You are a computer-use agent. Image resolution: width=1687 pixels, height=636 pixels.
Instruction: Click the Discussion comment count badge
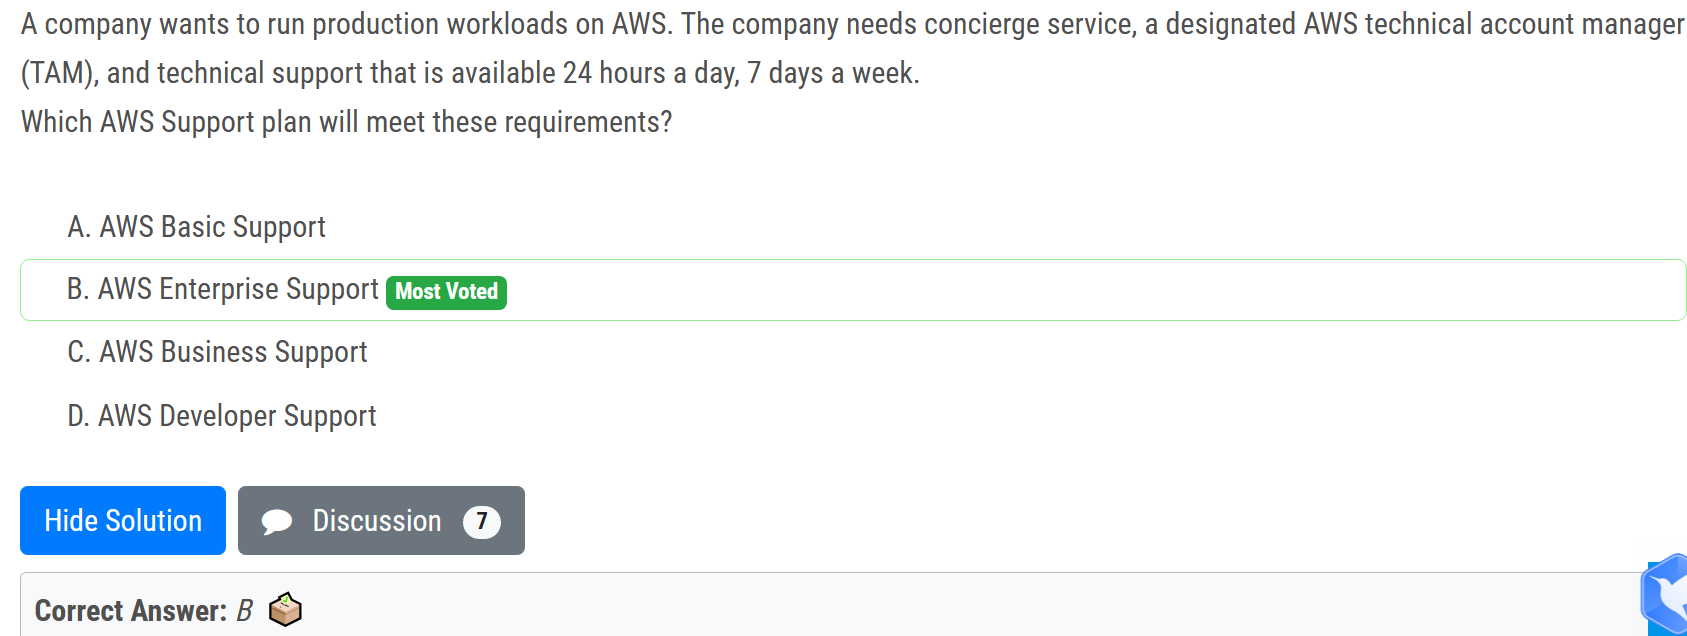point(481,521)
